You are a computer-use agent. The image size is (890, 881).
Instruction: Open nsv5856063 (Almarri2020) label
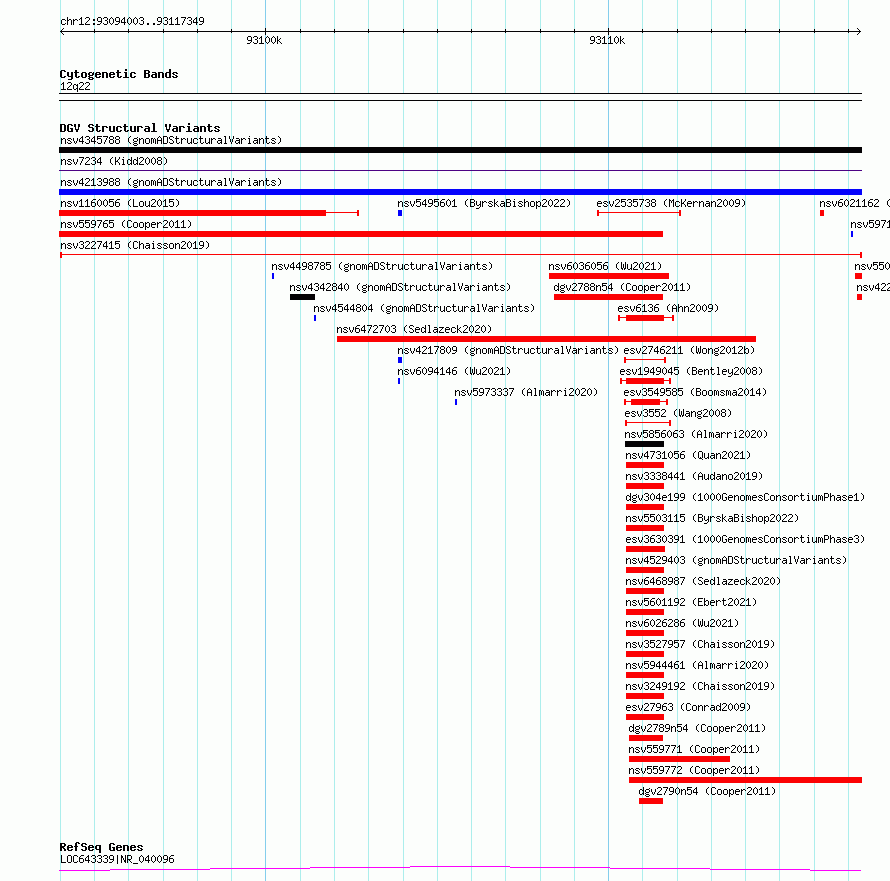[x=696, y=434]
